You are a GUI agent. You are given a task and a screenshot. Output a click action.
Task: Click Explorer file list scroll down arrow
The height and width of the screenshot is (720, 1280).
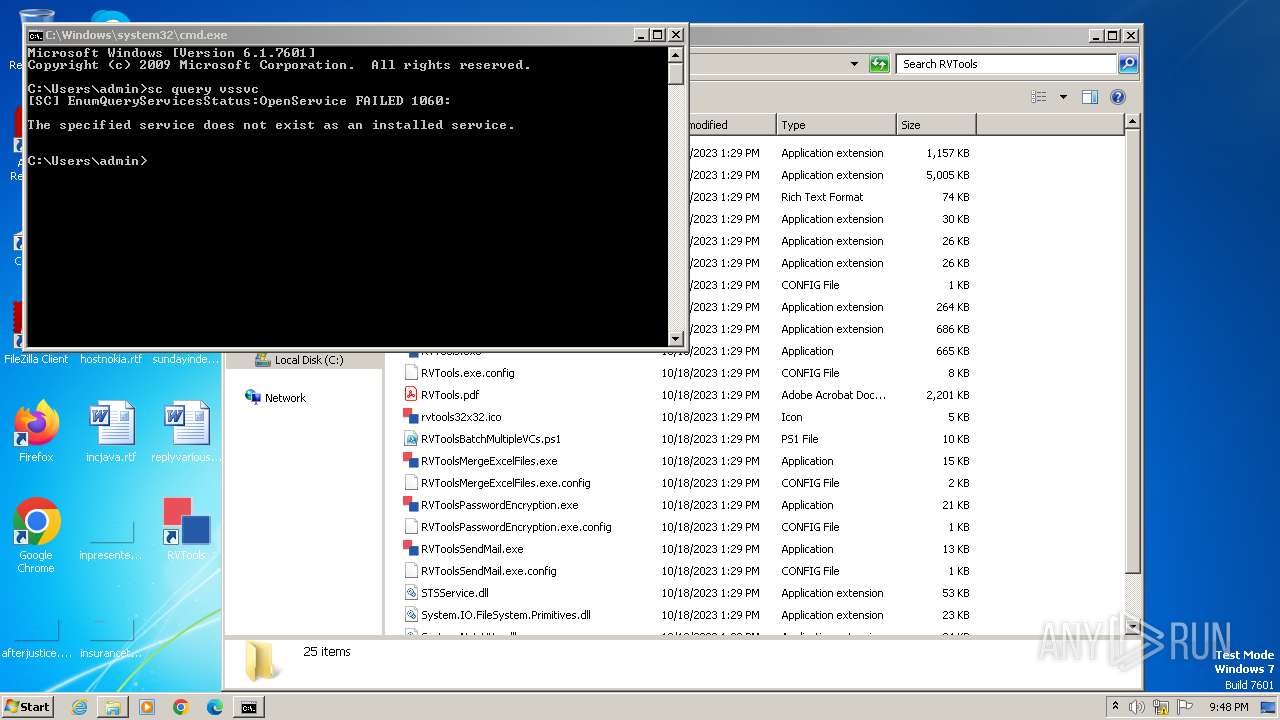pyautogui.click(x=1132, y=627)
